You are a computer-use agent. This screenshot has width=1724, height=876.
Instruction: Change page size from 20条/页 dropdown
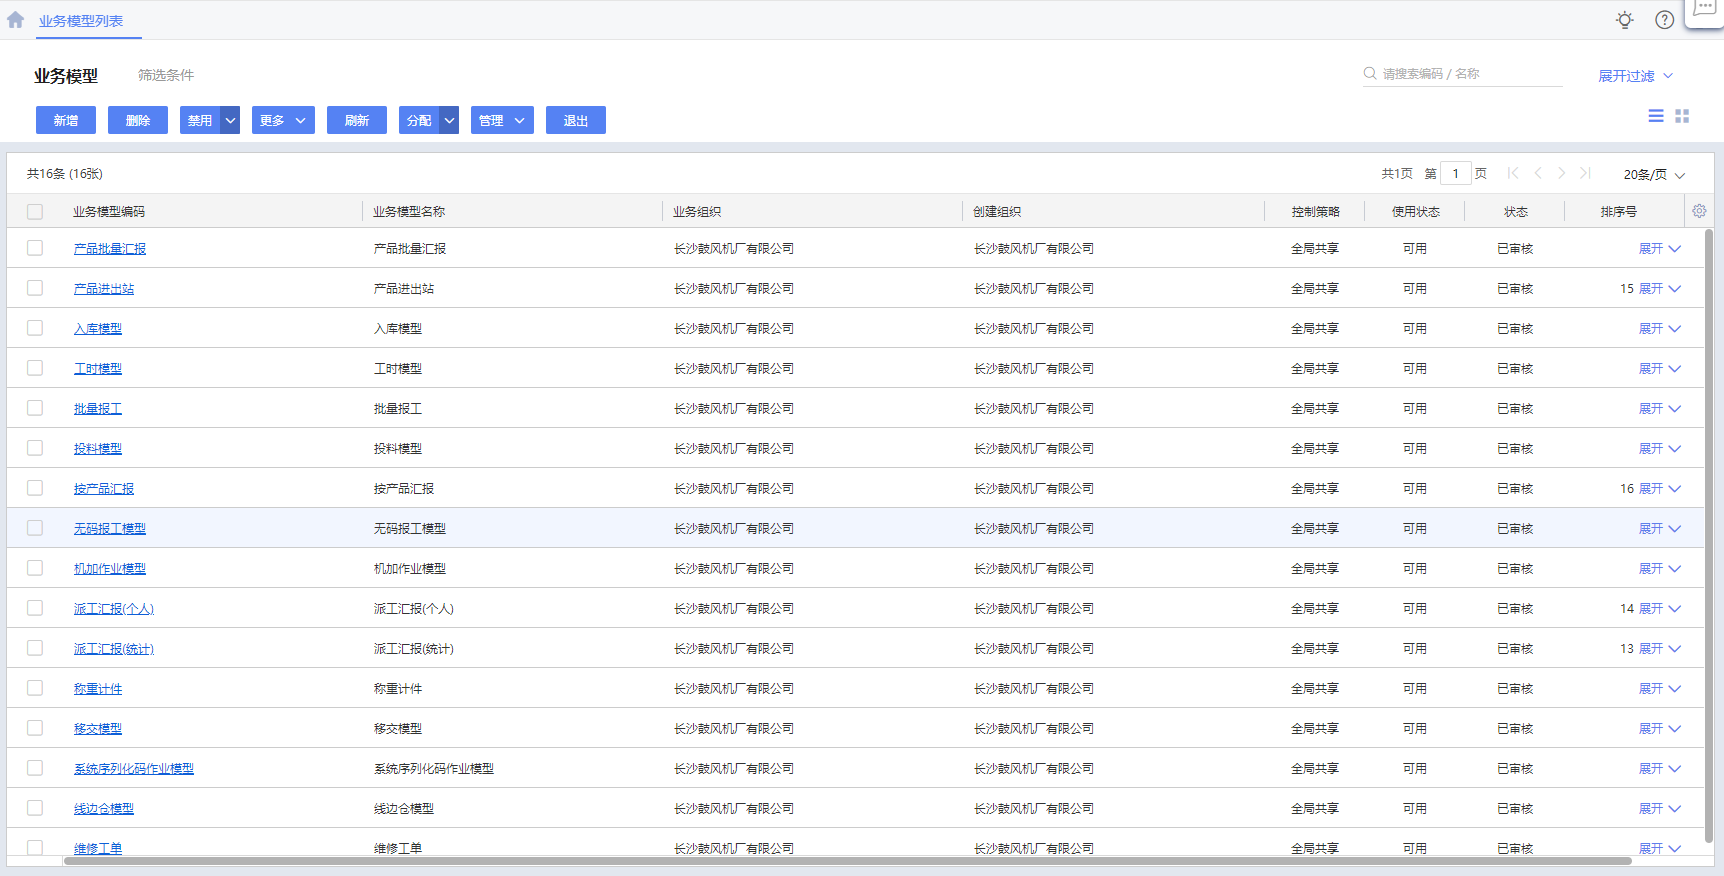pyautogui.click(x=1654, y=175)
